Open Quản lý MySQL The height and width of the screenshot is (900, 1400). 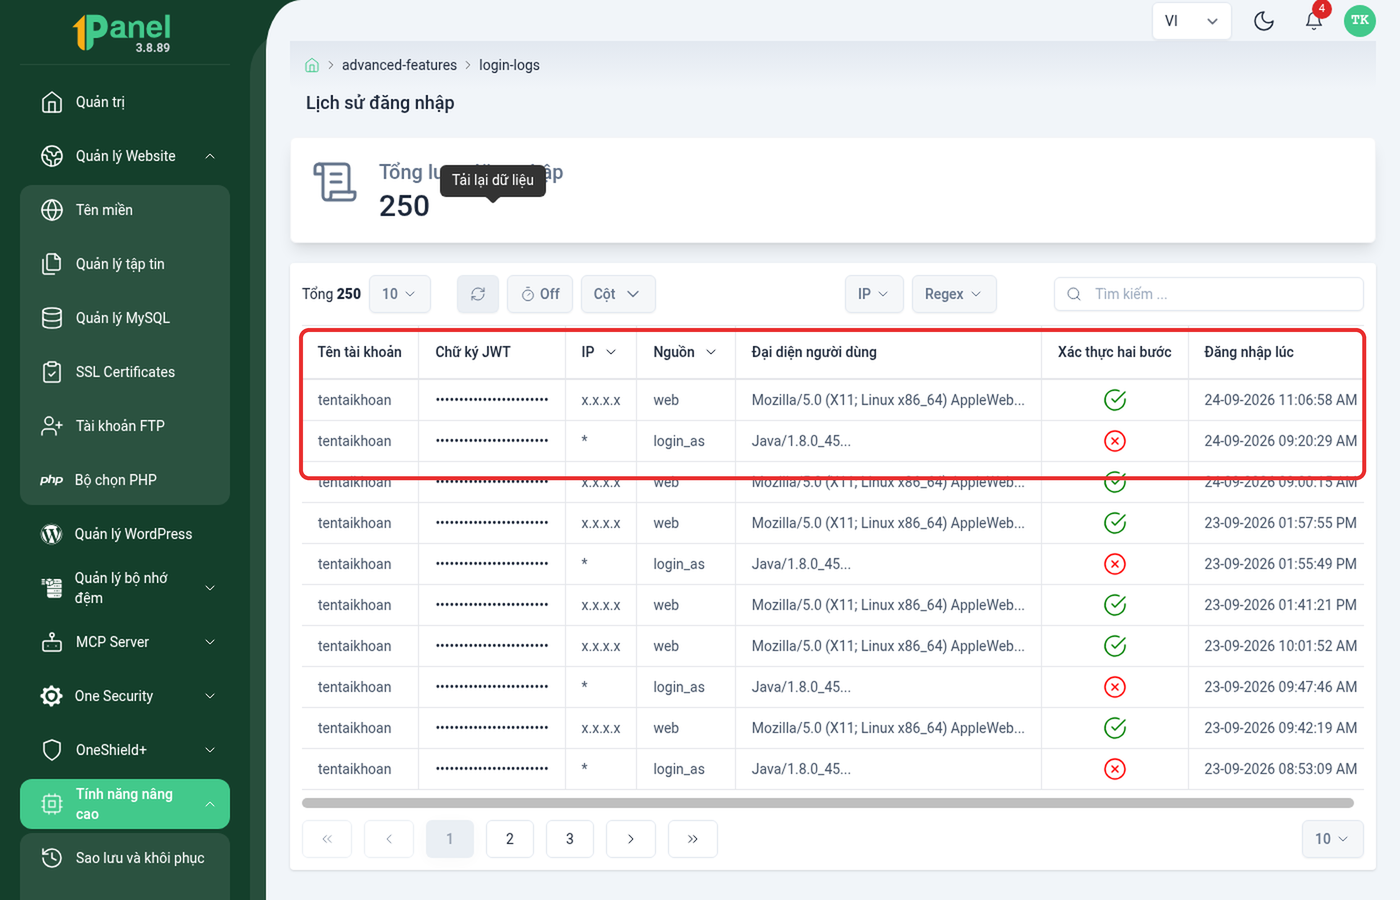pyautogui.click(x=125, y=318)
